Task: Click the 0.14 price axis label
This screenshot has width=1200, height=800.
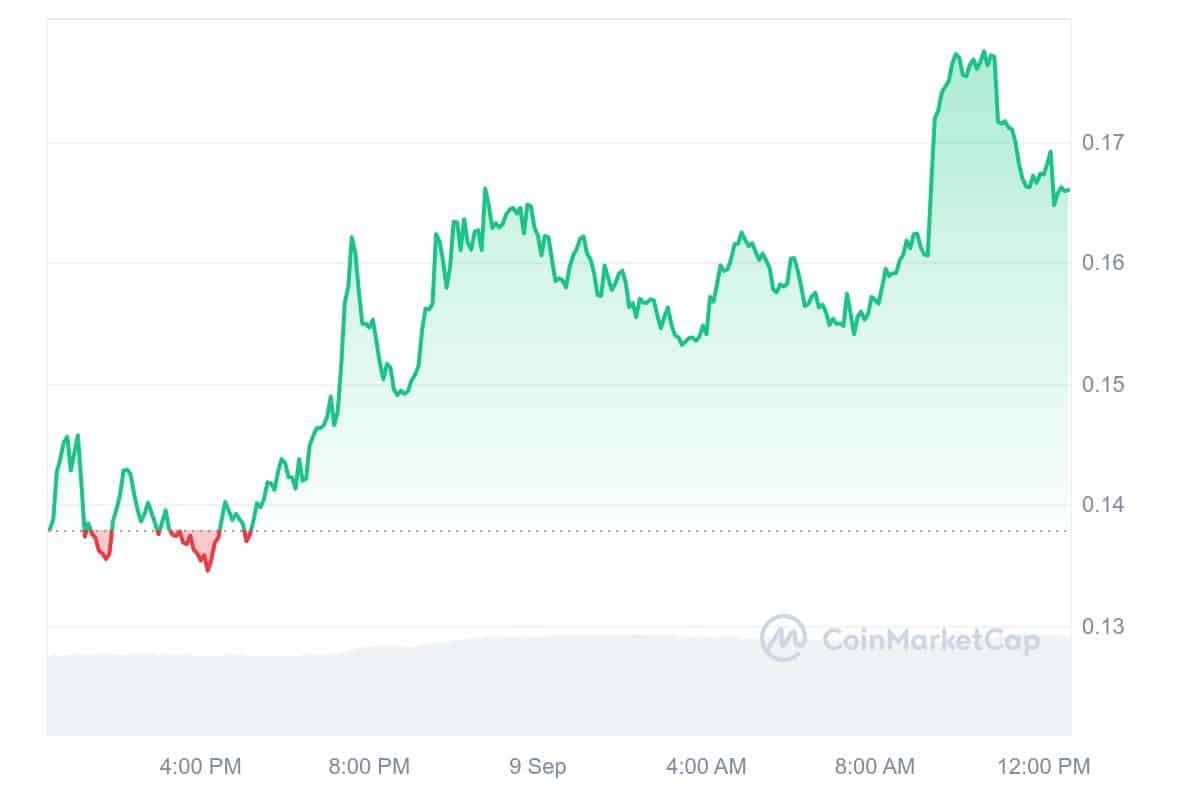Action: click(x=1103, y=505)
